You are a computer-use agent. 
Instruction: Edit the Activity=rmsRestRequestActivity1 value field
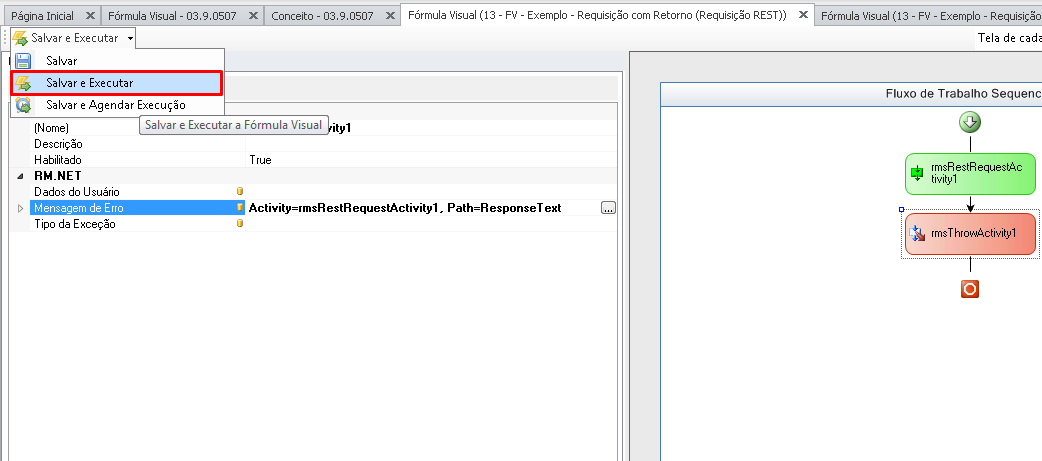(x=423, y=208)
